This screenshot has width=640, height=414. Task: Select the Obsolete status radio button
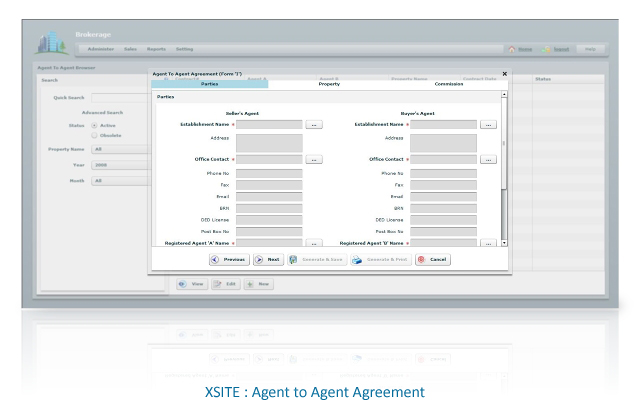click(x=94, y=135)
